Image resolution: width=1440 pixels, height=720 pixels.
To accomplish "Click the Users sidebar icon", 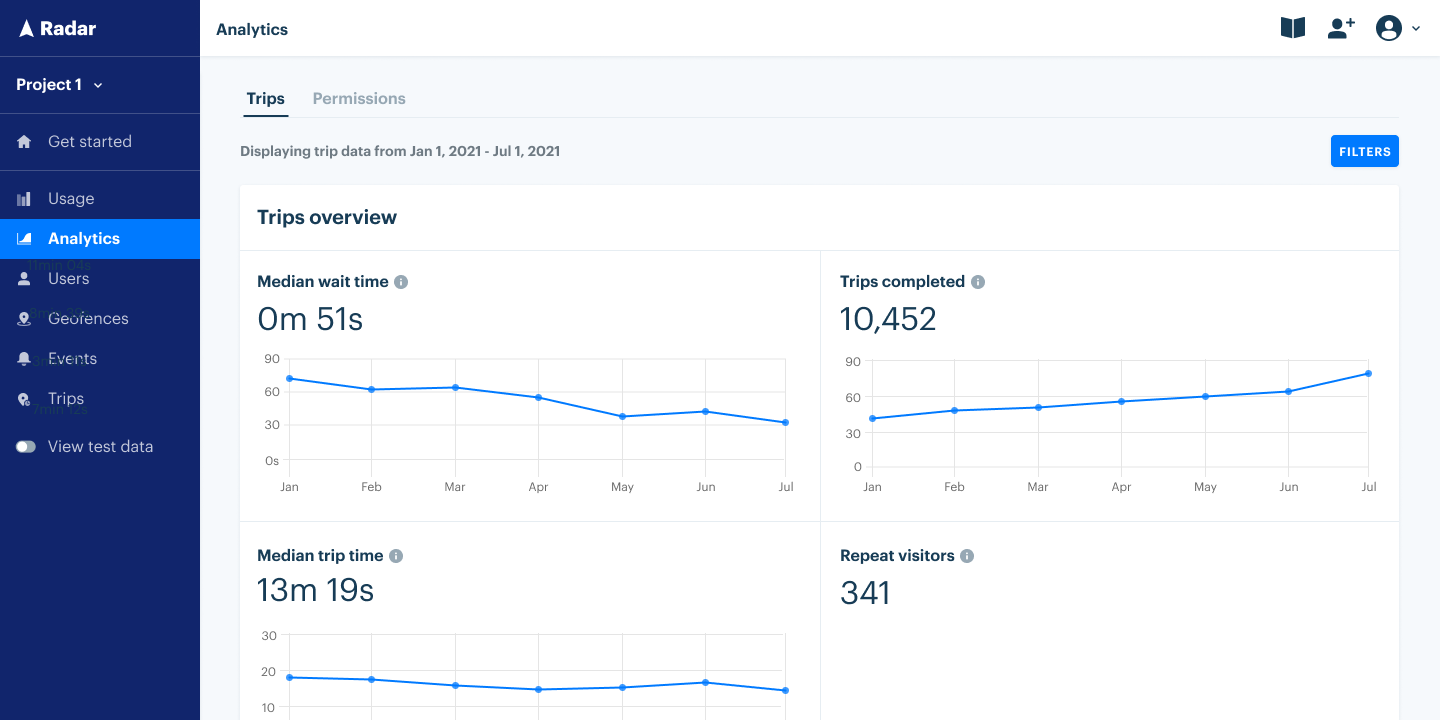I will (x=23, y=278).
